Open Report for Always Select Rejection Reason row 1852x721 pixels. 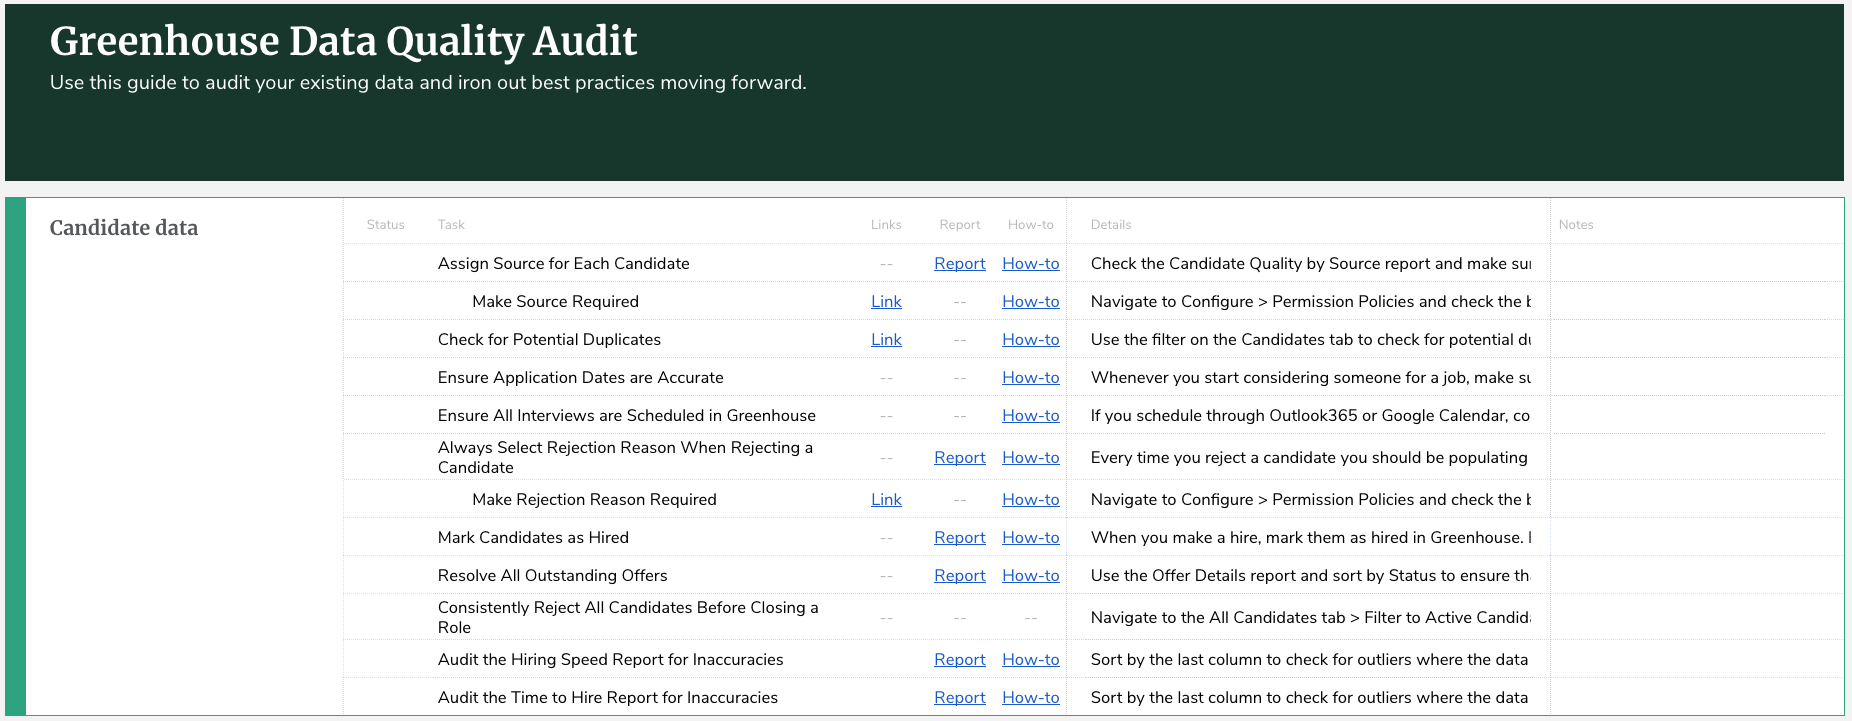pyautogui.click(x=959, y=457)
